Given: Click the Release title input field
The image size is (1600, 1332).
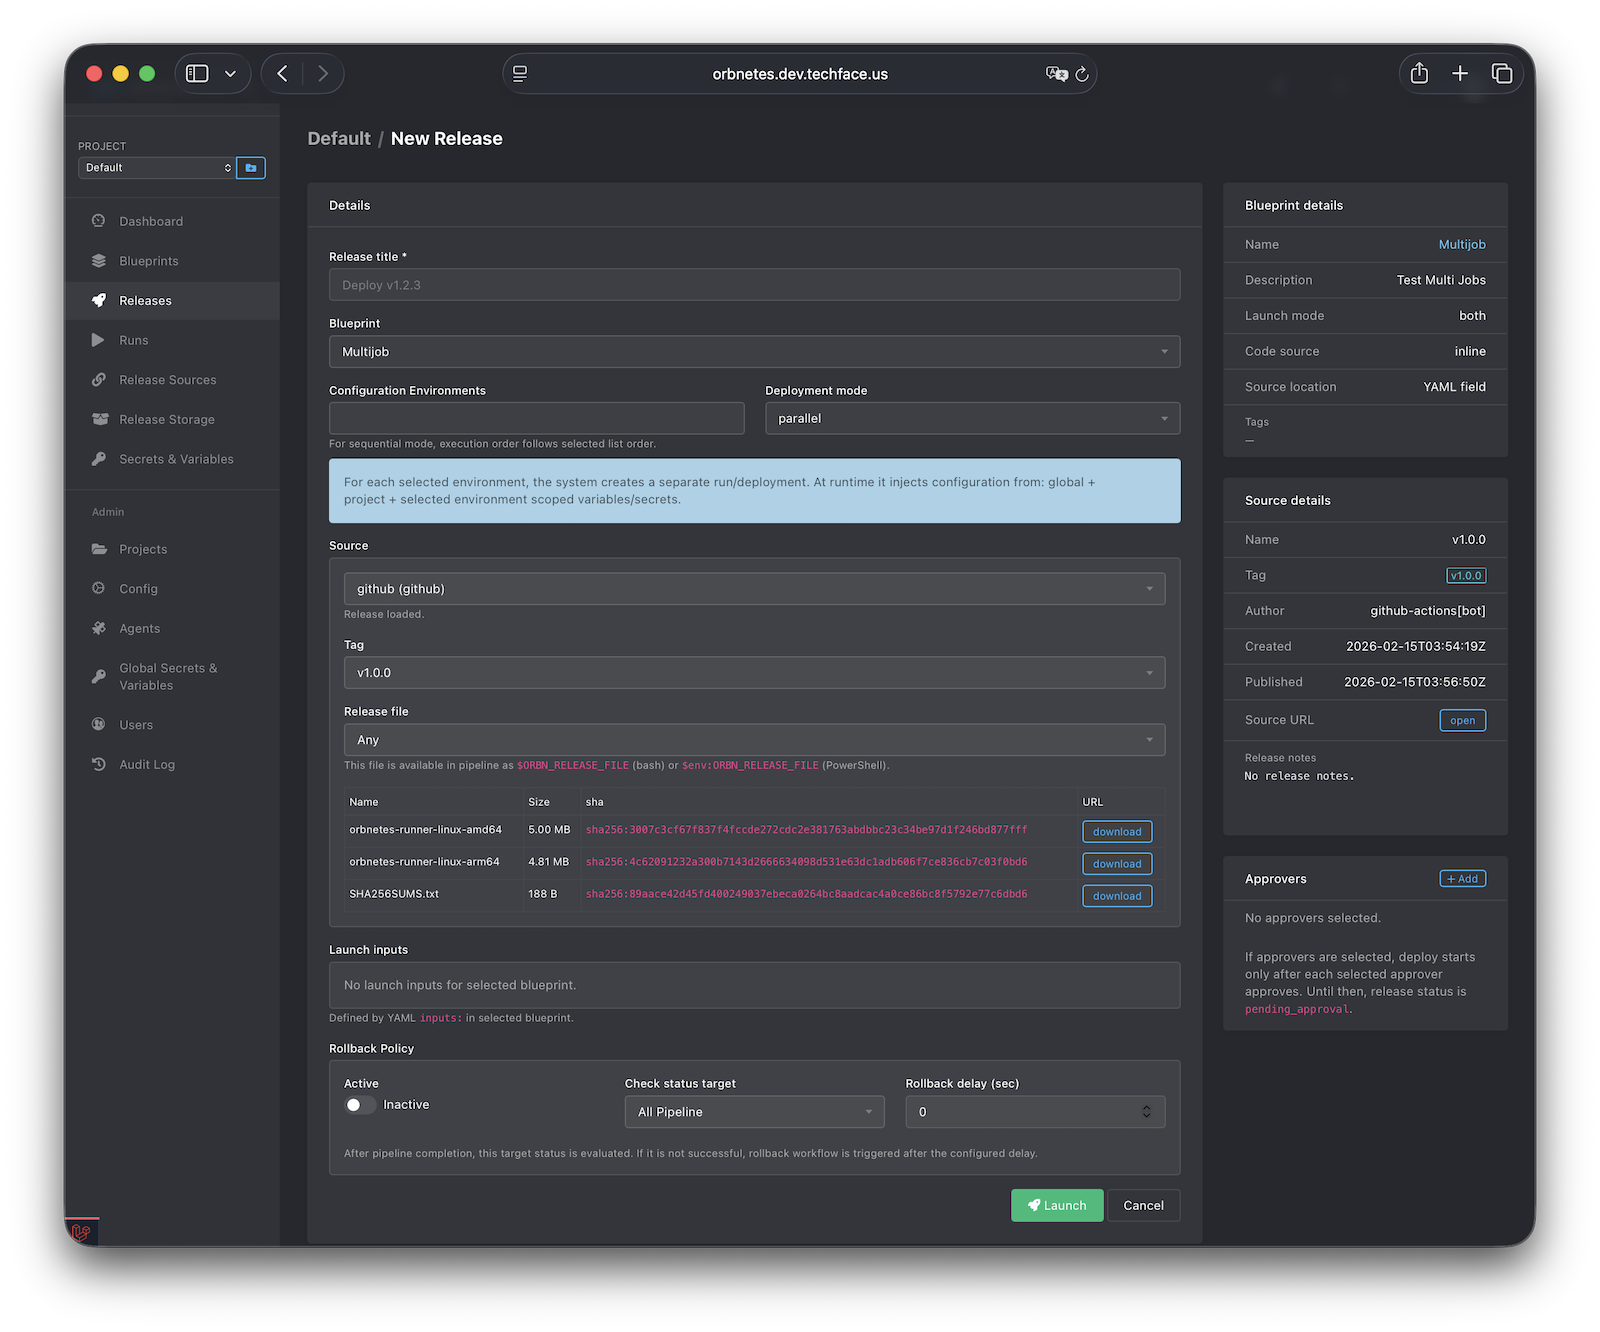Looking at the screenshot, I should (x=754, y=284).
